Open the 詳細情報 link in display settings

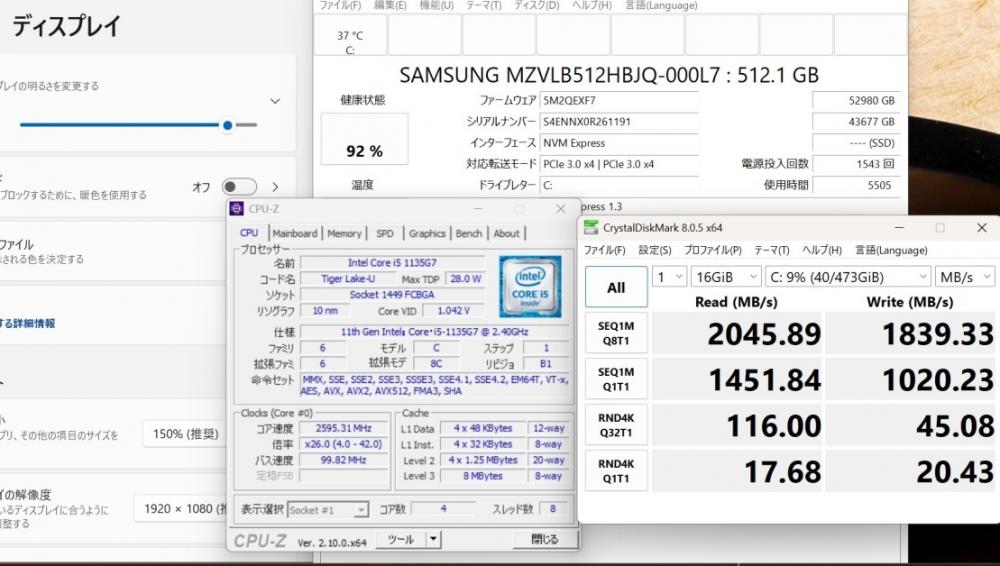tap(27, 324)
